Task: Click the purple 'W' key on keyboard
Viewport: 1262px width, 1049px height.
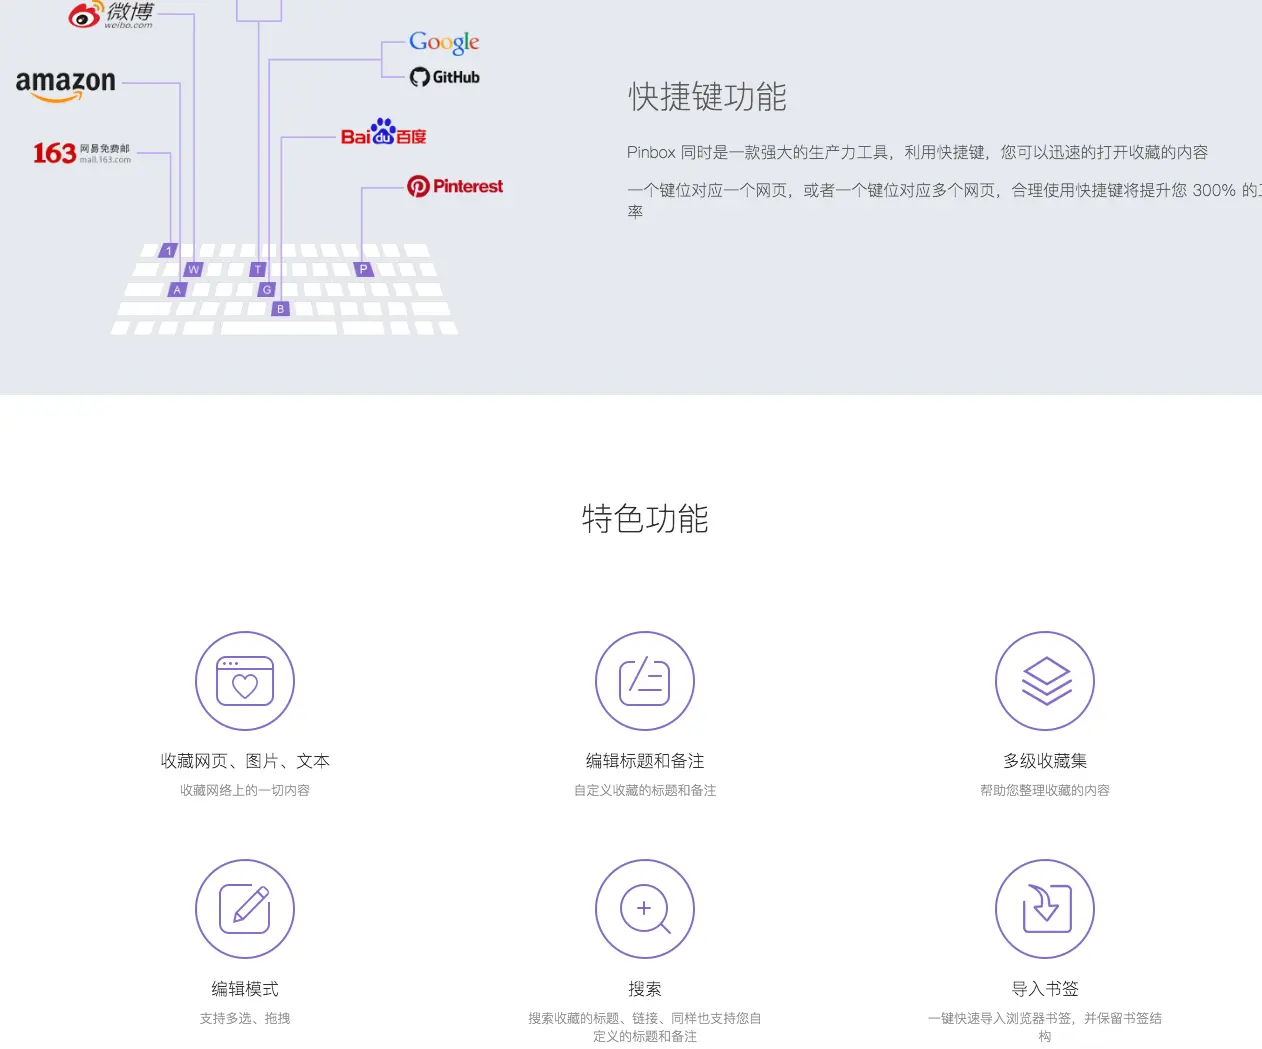Action: pyautogui.click(x=194, y=269)
